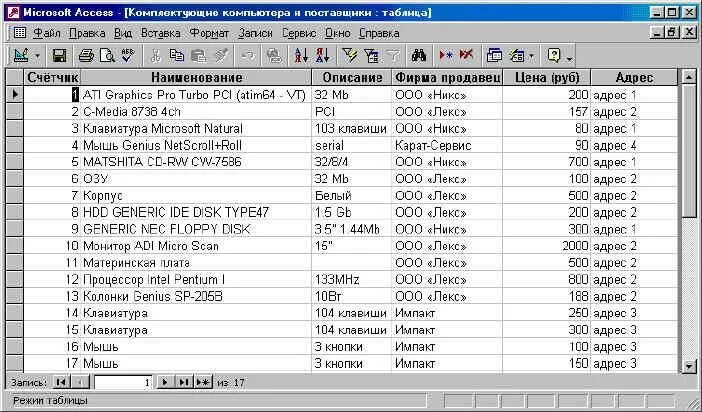Save the table with the floppy icon
This screenshot has height=412, width=702.
[59, 56]
